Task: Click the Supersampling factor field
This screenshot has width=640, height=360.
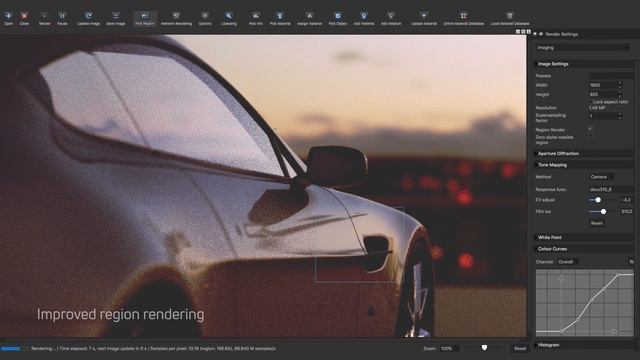Action: coord(605,116)
